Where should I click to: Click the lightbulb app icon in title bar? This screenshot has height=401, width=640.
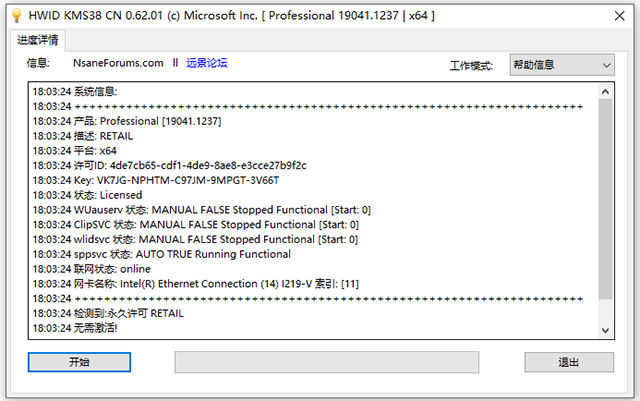15,16
